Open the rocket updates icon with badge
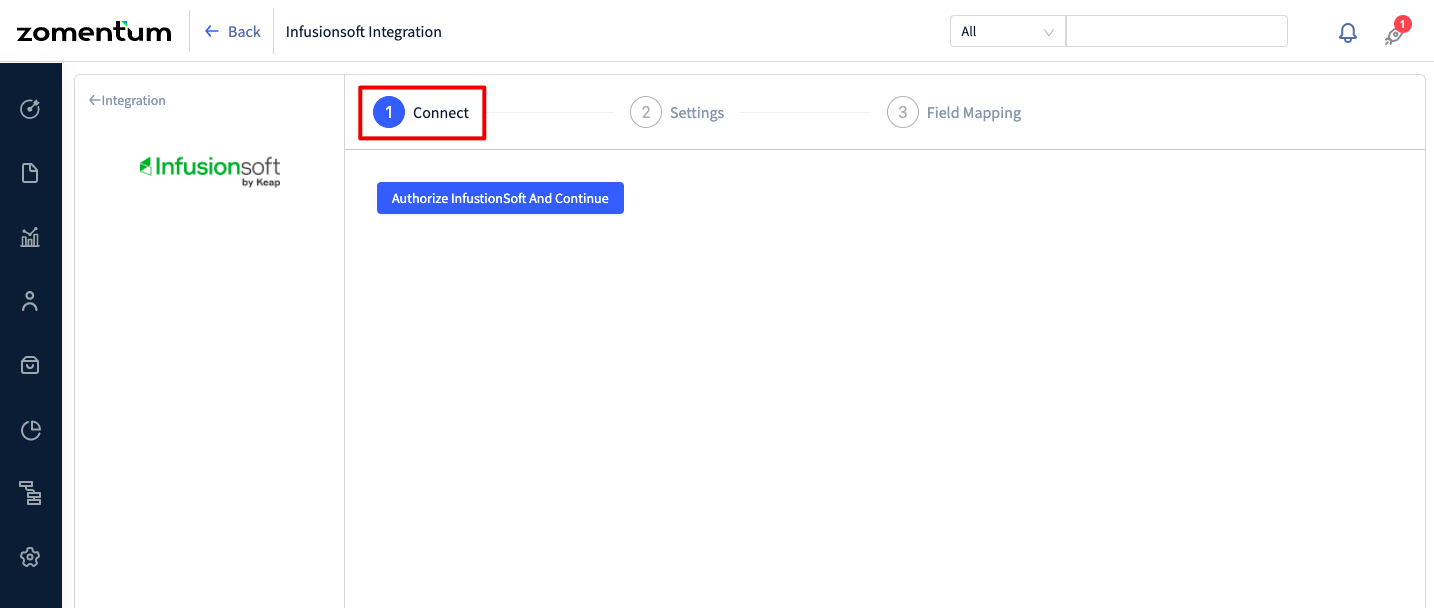Screen dimensions: 1434x608 click(1395, 34)
